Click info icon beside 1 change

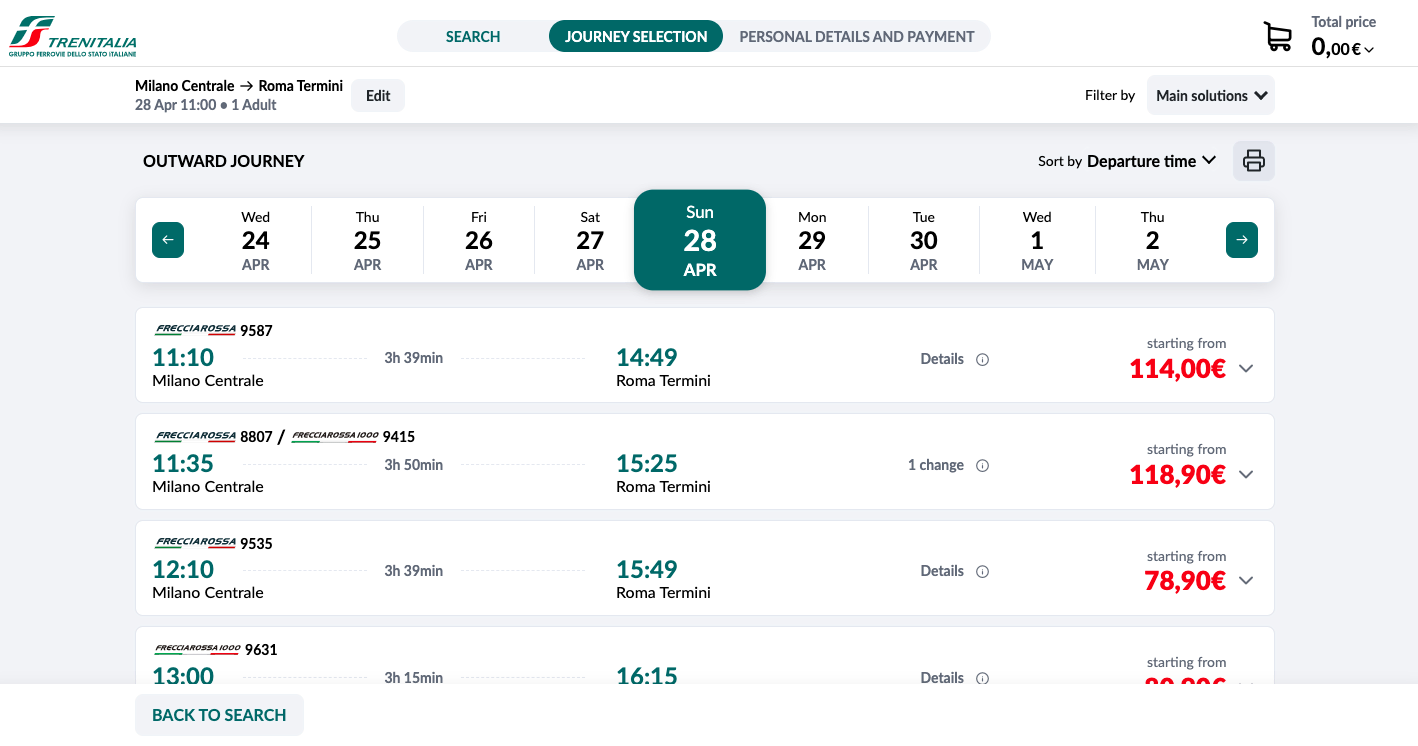pyautogui.click(x=982, y=466)
